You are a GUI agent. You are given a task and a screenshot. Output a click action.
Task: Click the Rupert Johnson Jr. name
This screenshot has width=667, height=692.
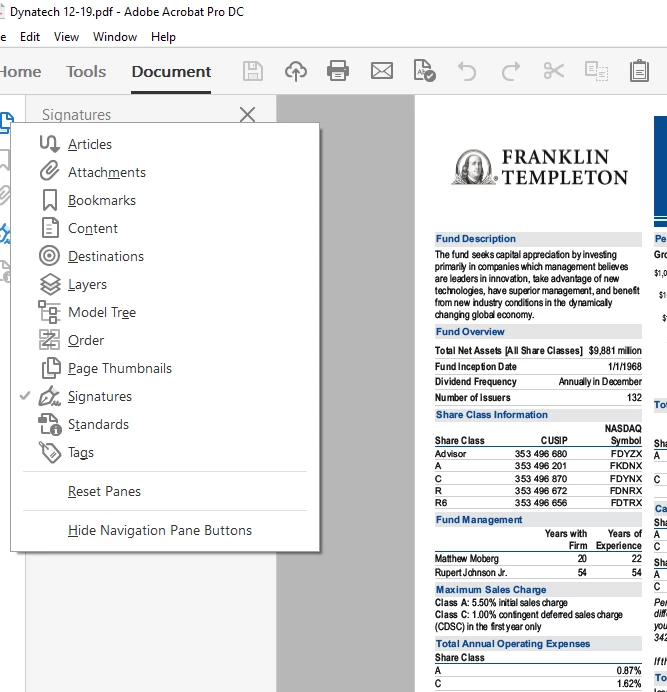[471, 573]
